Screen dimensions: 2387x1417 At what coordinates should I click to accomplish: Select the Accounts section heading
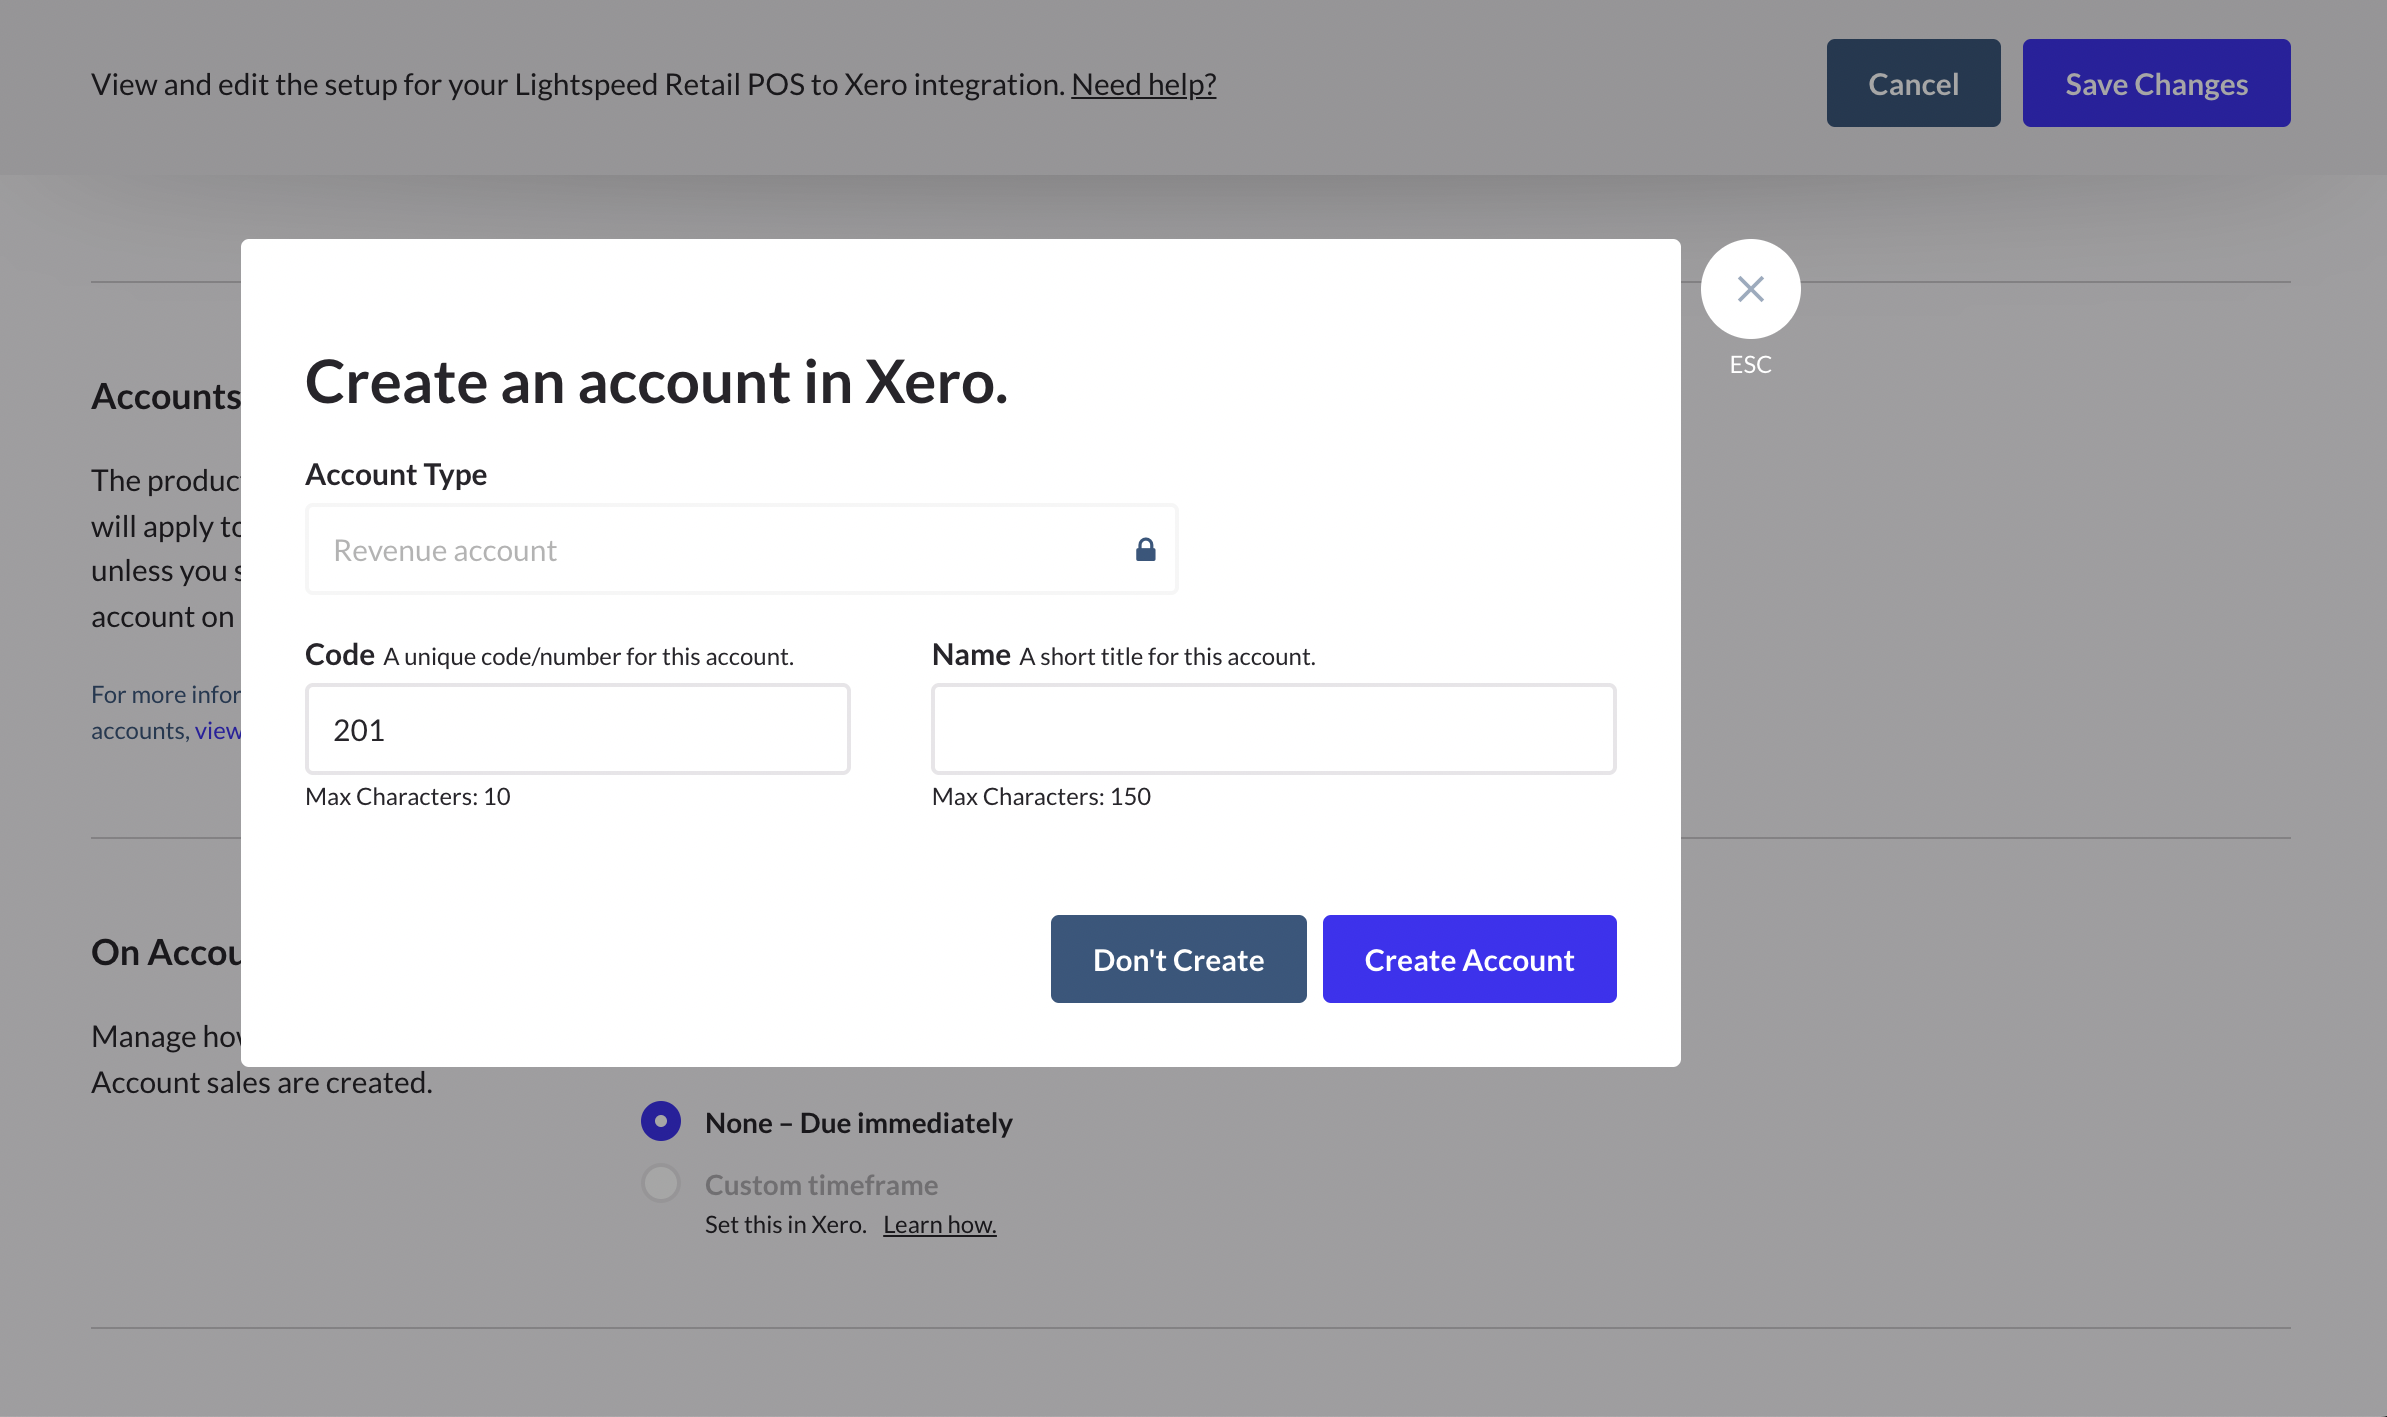pyautogui.click(x=166, y=396)
